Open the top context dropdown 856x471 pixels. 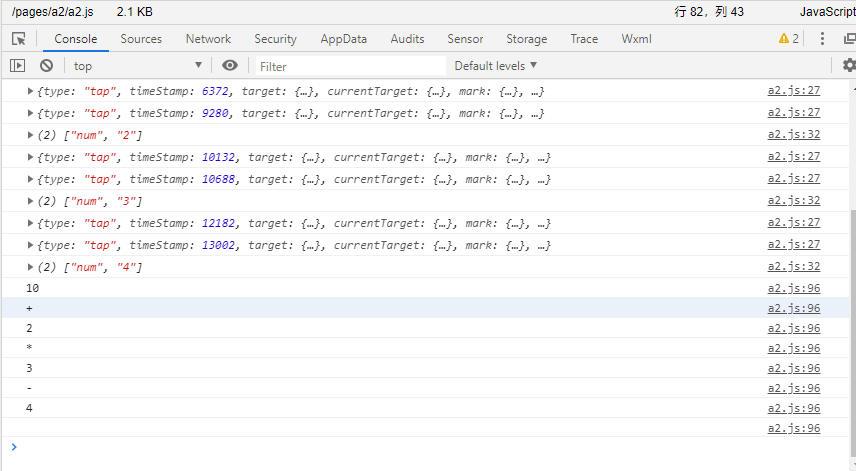point(138,66)
